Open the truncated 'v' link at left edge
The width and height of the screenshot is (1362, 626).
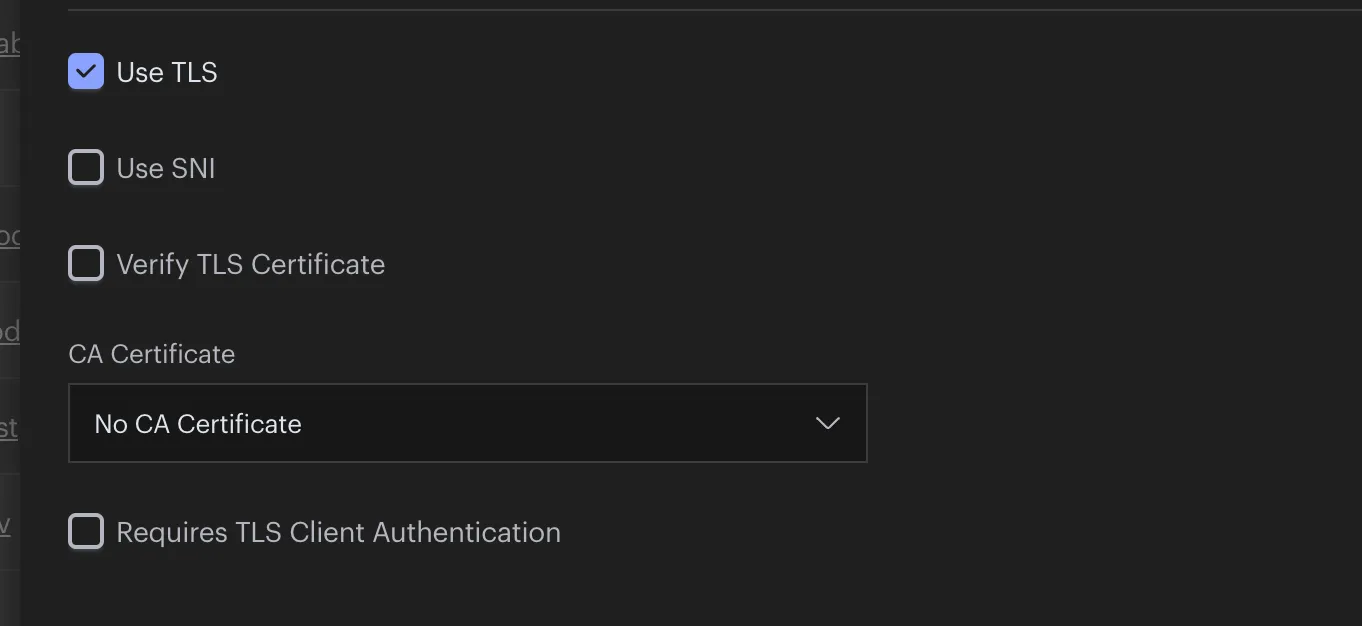coord(5,524)
